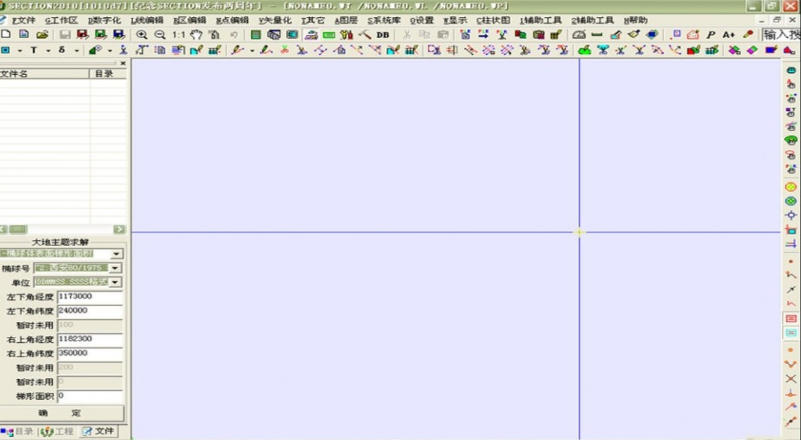Click the Zoom out magnifier icon
The width and height of the screenshot is (801, 440).
(159, 34)
